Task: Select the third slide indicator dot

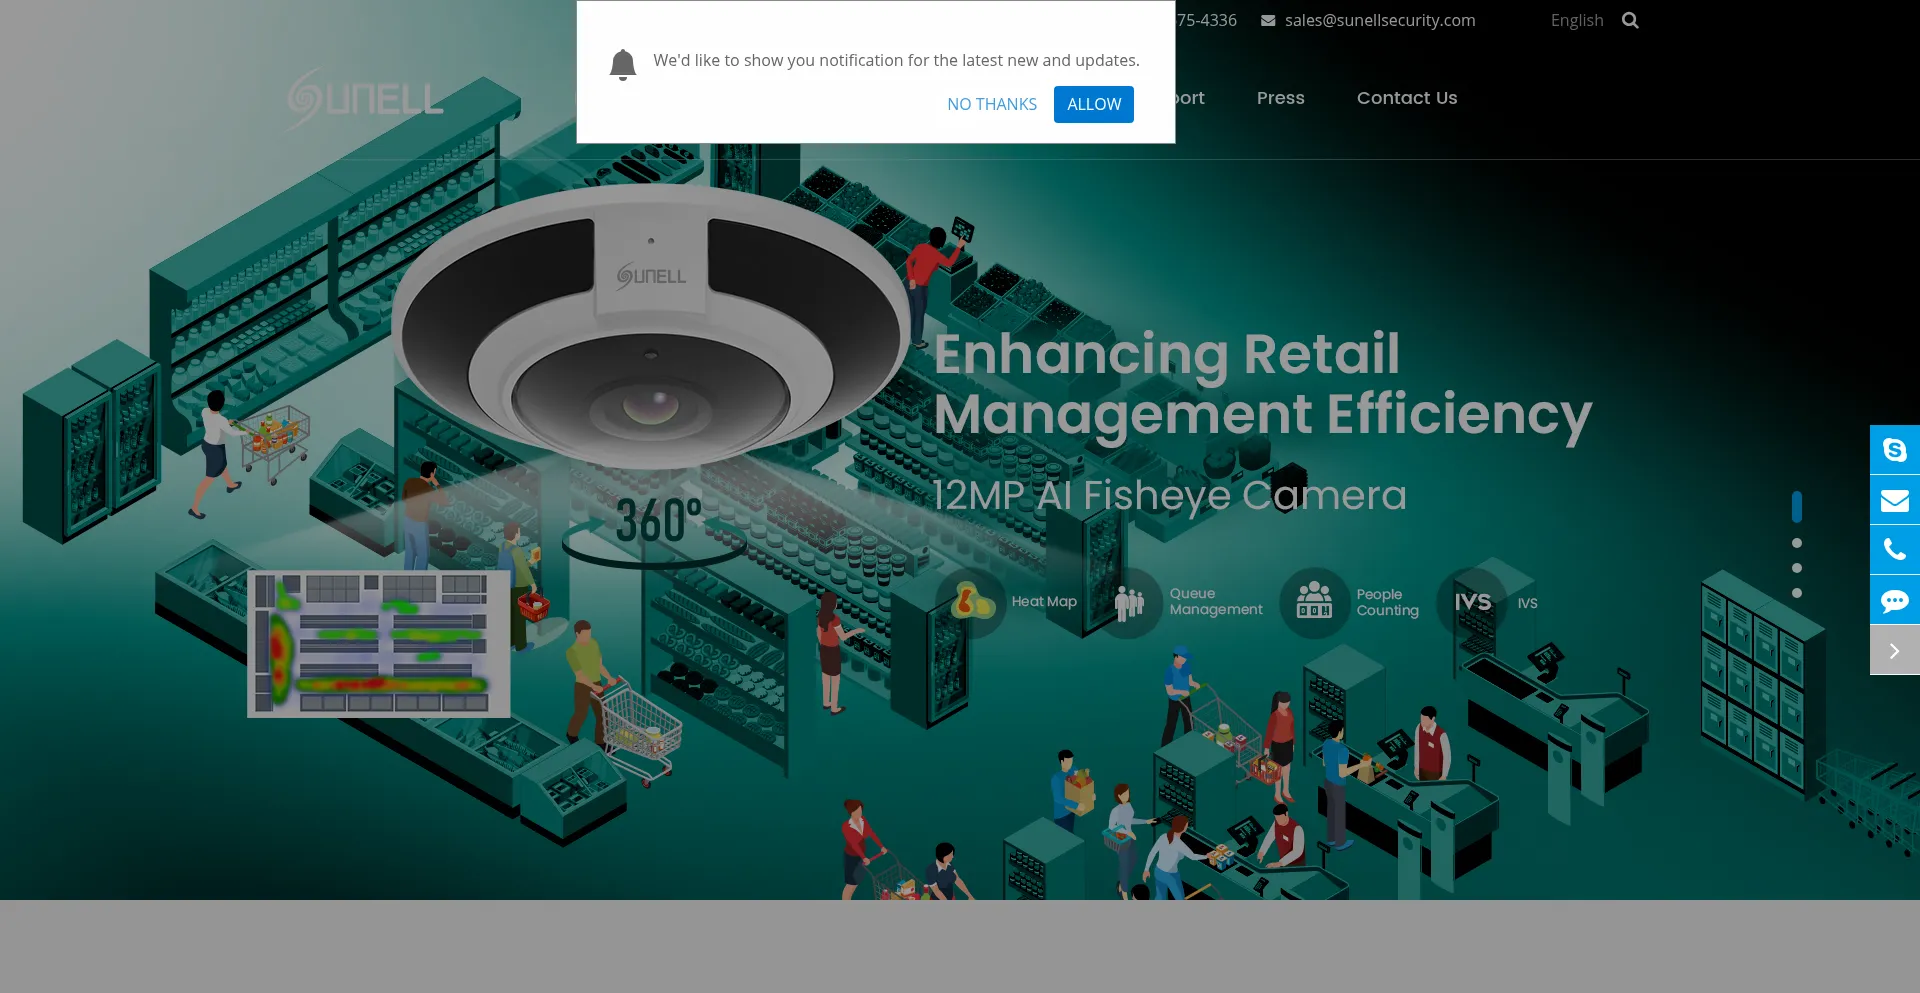Action: [x=1797, y=568]
